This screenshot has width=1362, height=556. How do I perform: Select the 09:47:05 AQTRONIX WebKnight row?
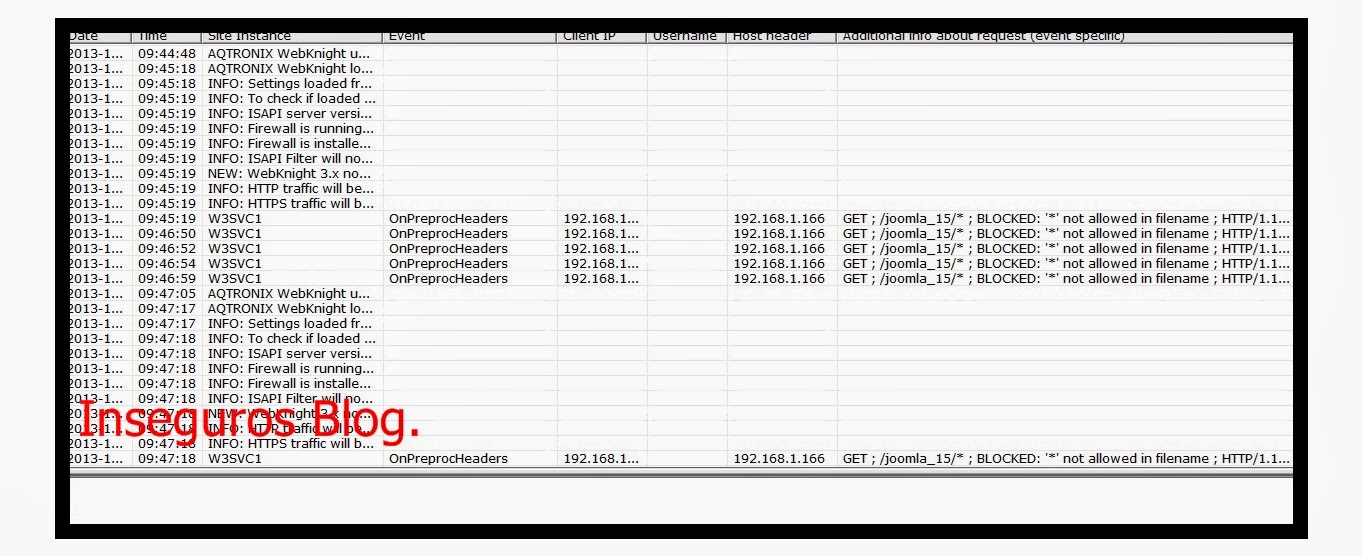288,294
